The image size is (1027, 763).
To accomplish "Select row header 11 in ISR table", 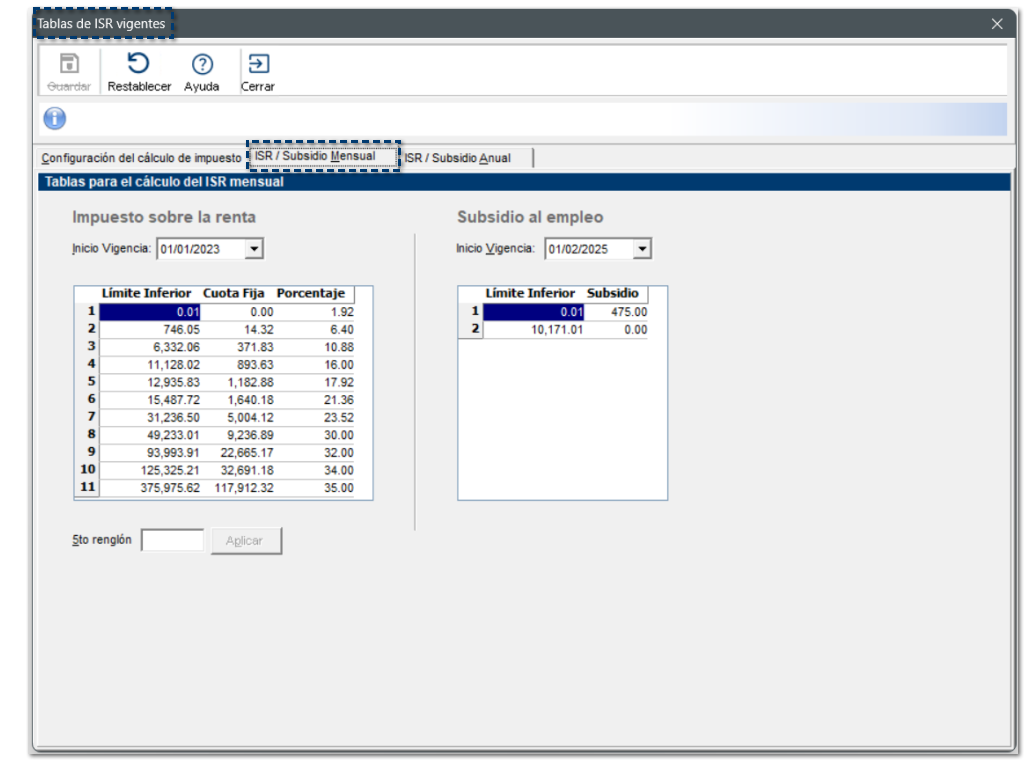I will 87,488.
